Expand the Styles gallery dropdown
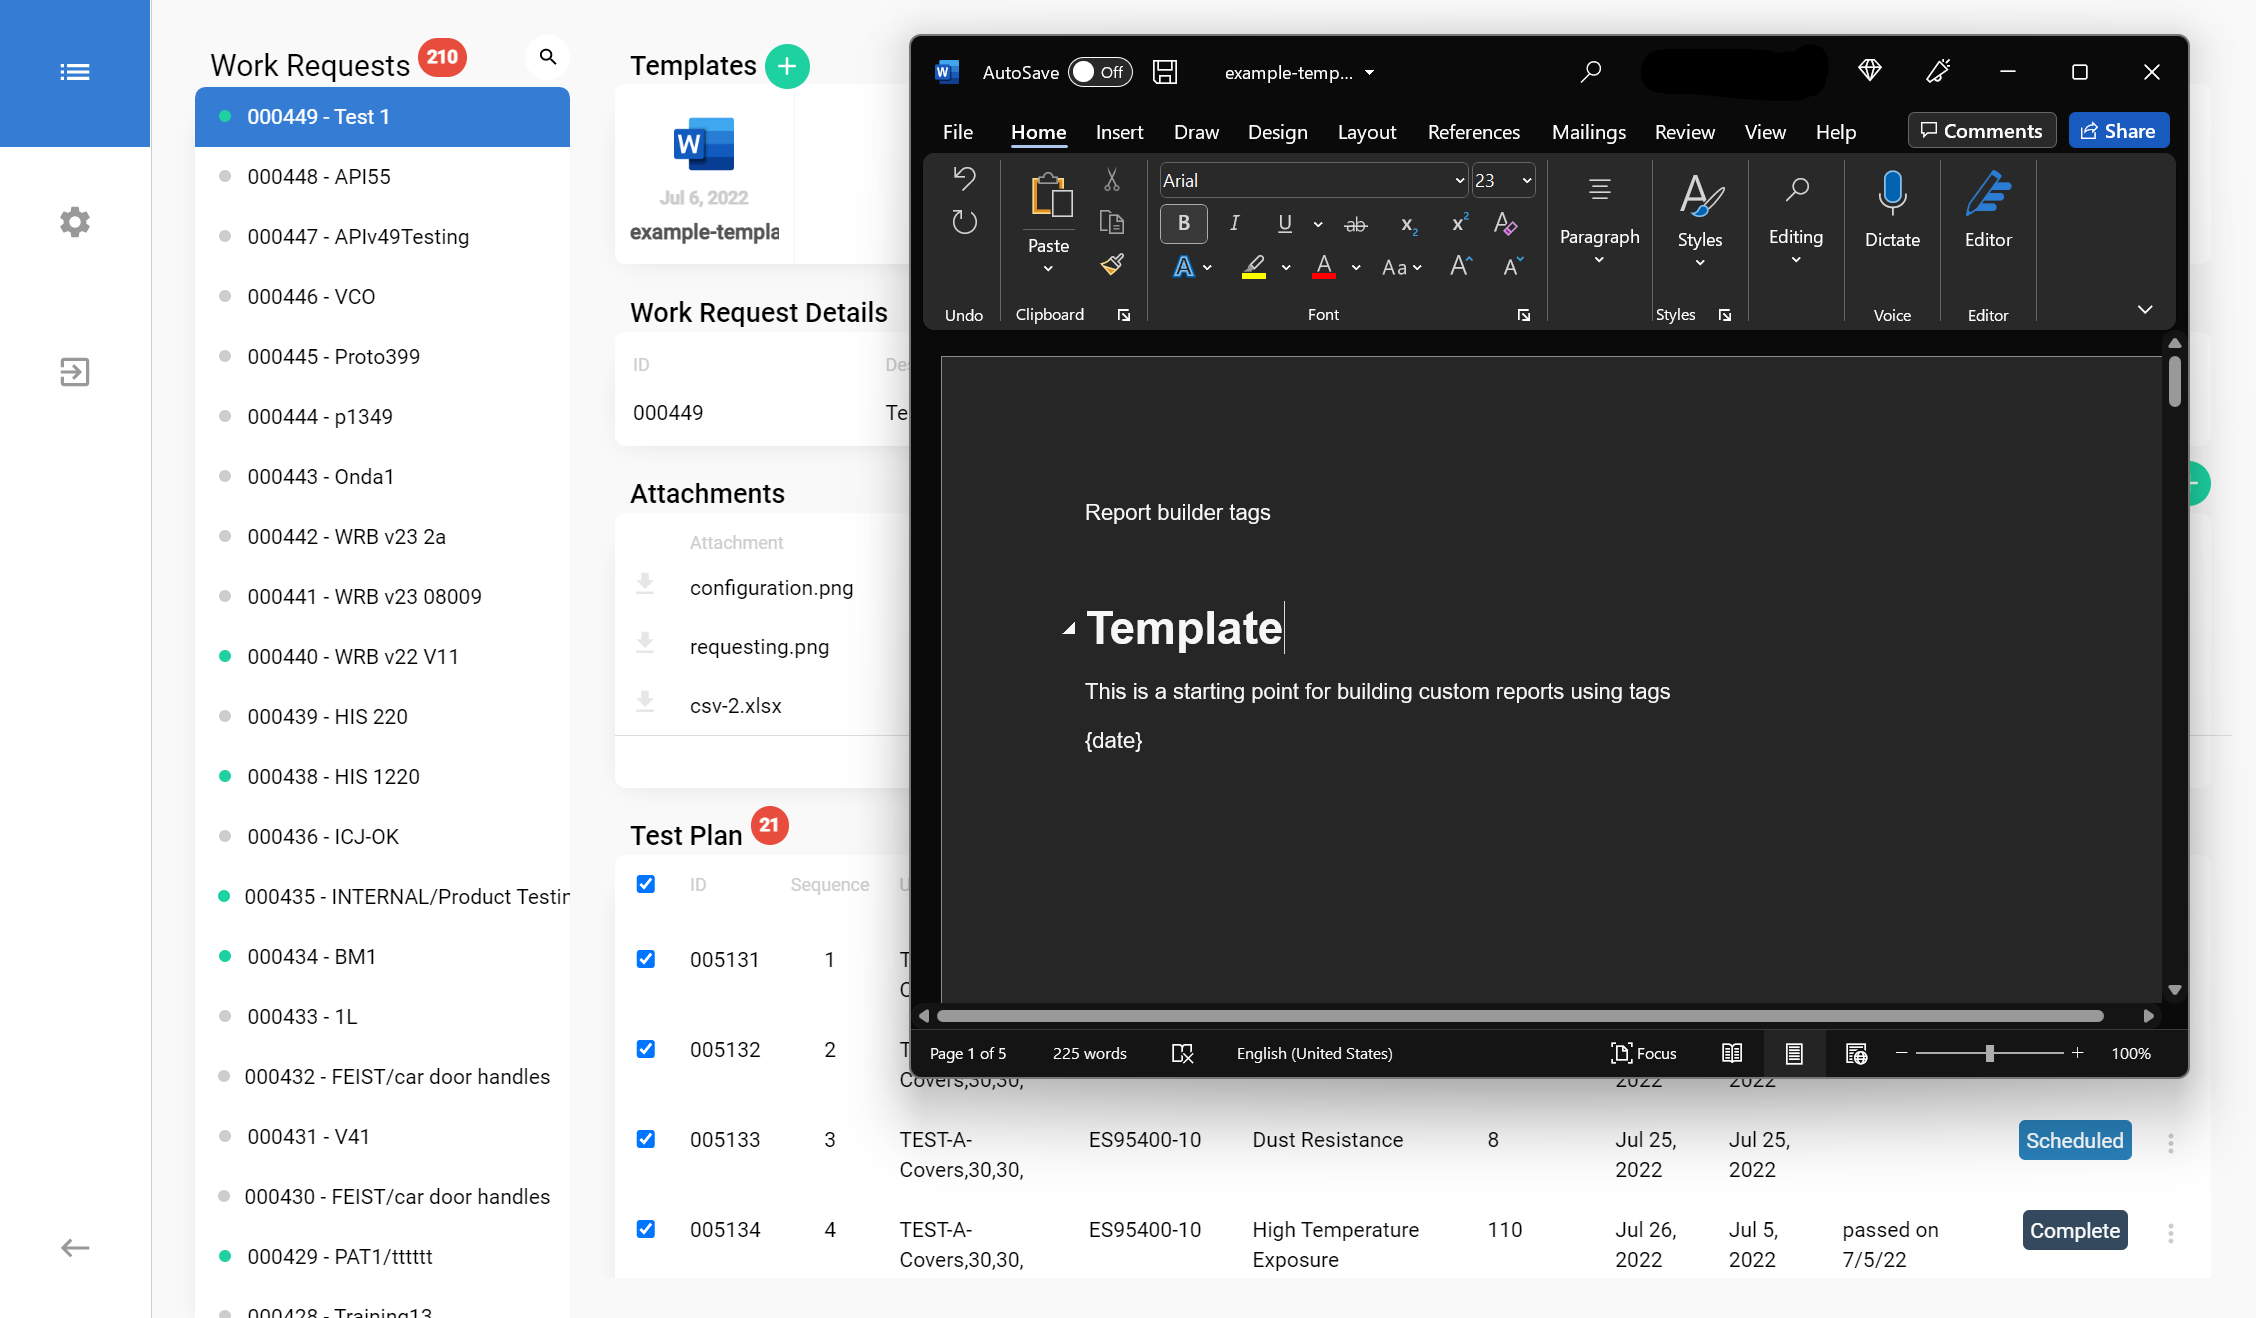 coord(1699,263)
